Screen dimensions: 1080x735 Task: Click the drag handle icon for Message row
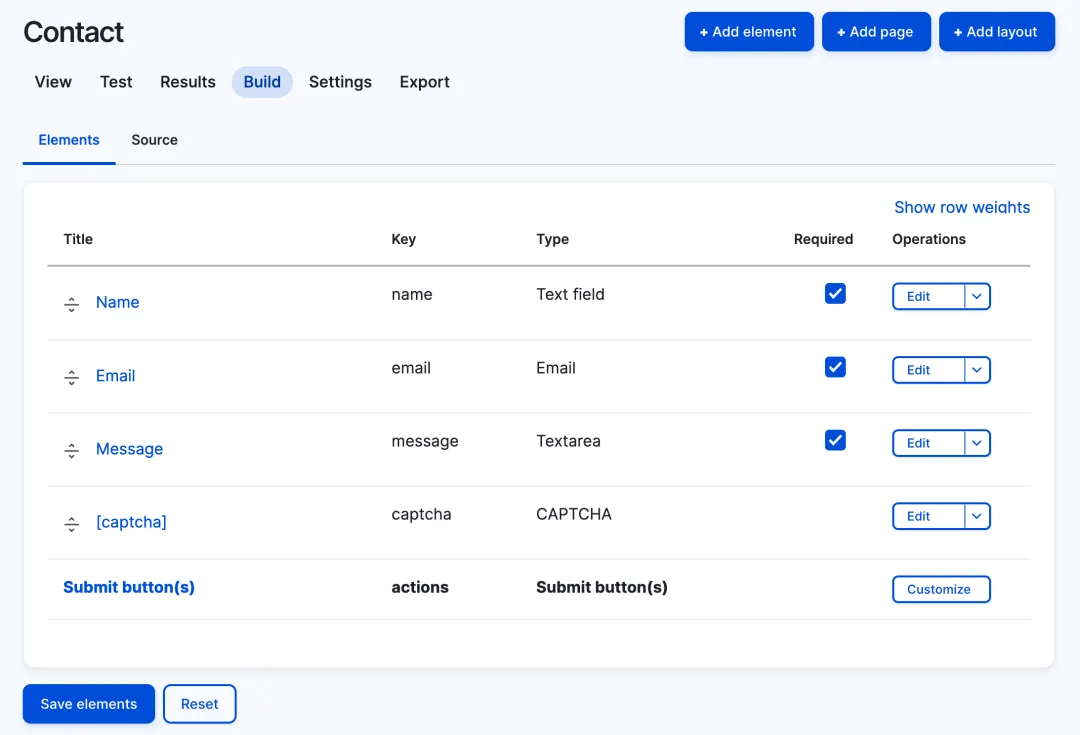pyautogui.click(x=72, y=451)
